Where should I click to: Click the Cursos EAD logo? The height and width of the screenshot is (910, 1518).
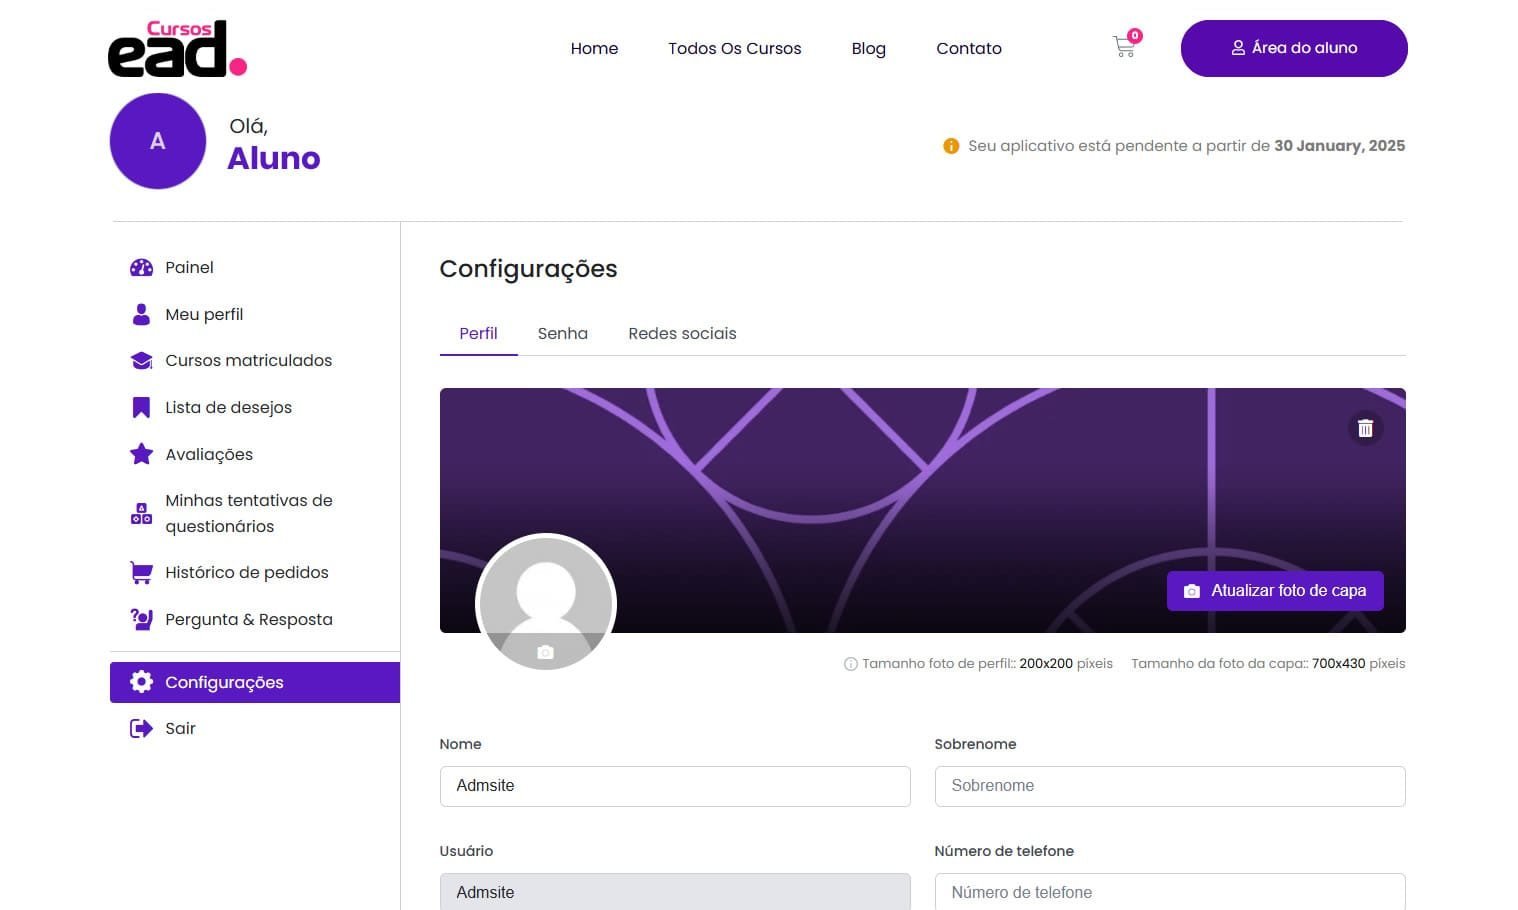(x=177, y=49)
